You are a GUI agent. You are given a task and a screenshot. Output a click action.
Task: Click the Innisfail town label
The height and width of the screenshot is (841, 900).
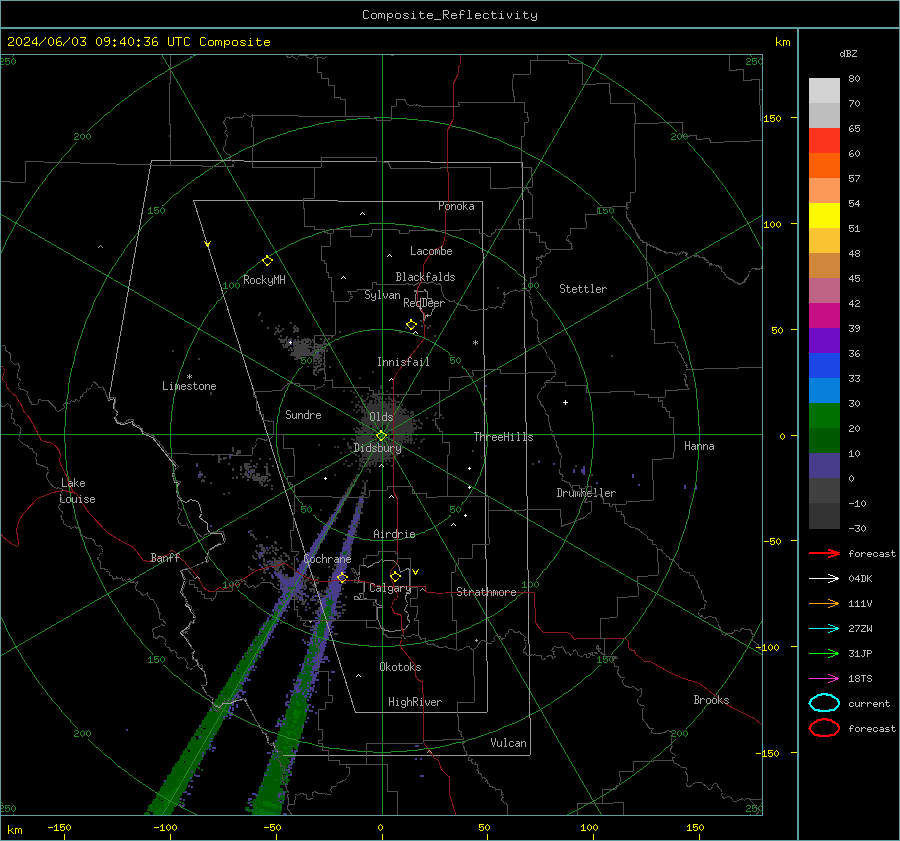point(403,362)
